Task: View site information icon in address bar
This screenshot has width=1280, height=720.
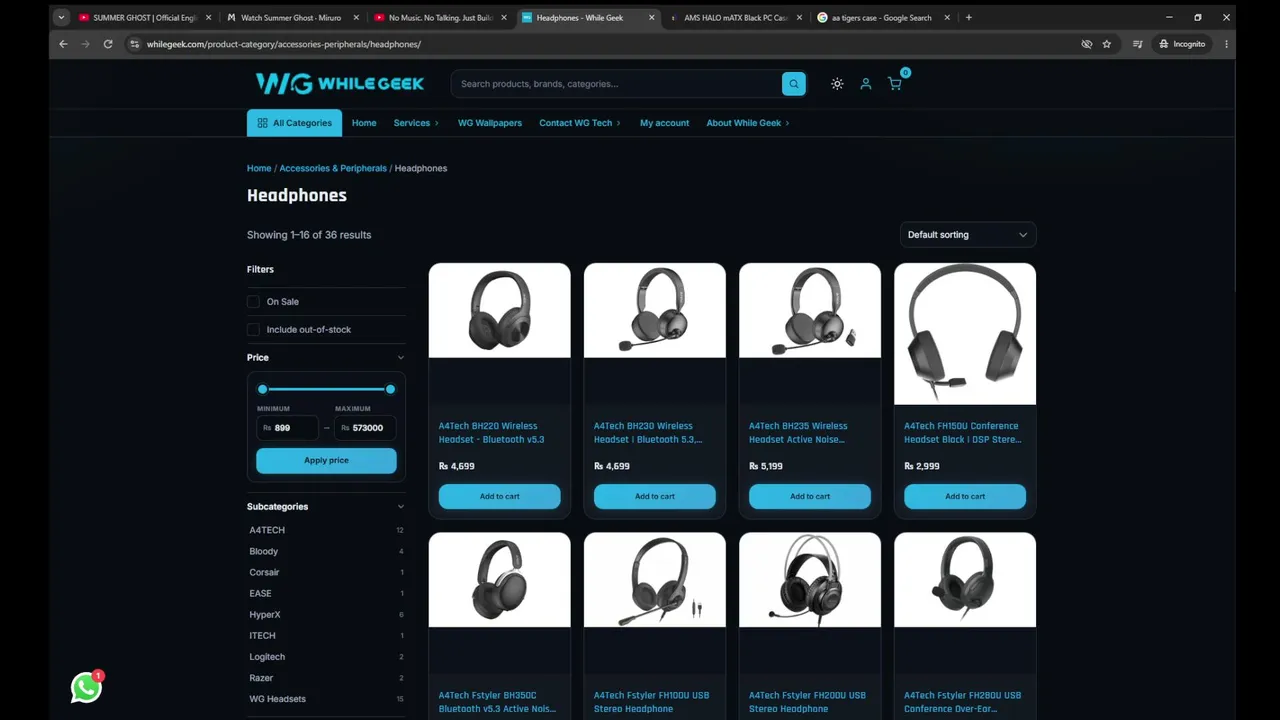Action: (134, 44)
